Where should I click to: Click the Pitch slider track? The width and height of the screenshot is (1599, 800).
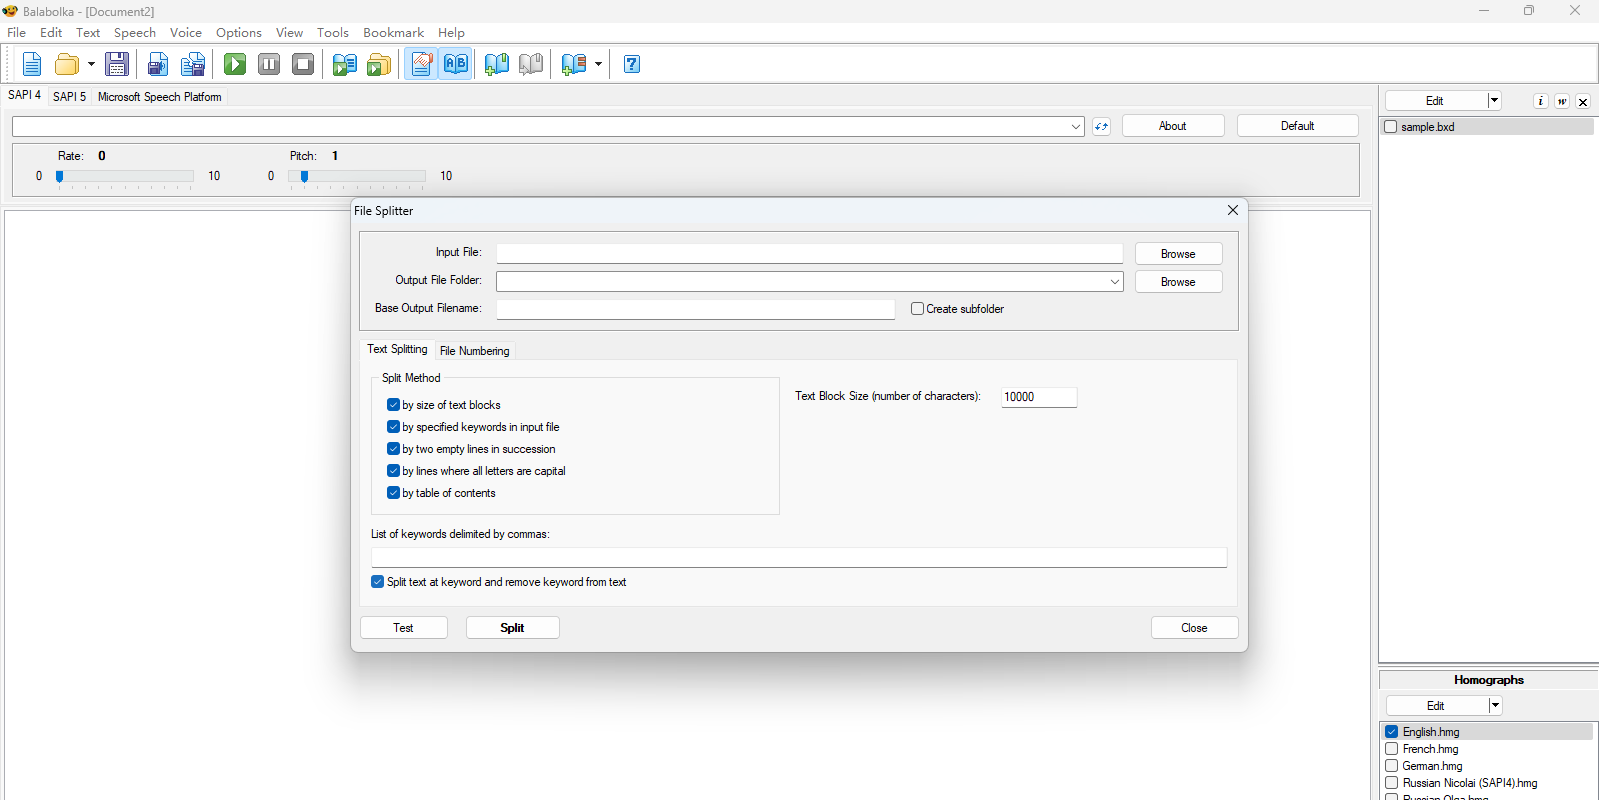click(x=357, y=176)
